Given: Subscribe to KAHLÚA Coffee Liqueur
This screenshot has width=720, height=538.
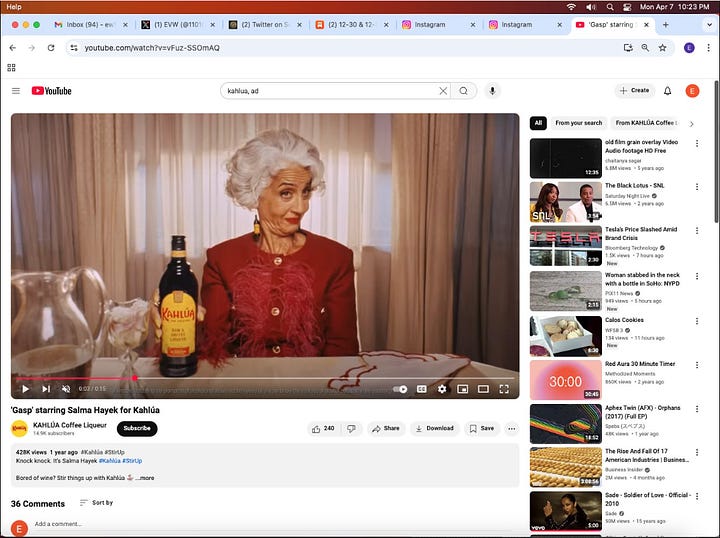Looking at the screenshot, I should (x=137, y=428).
